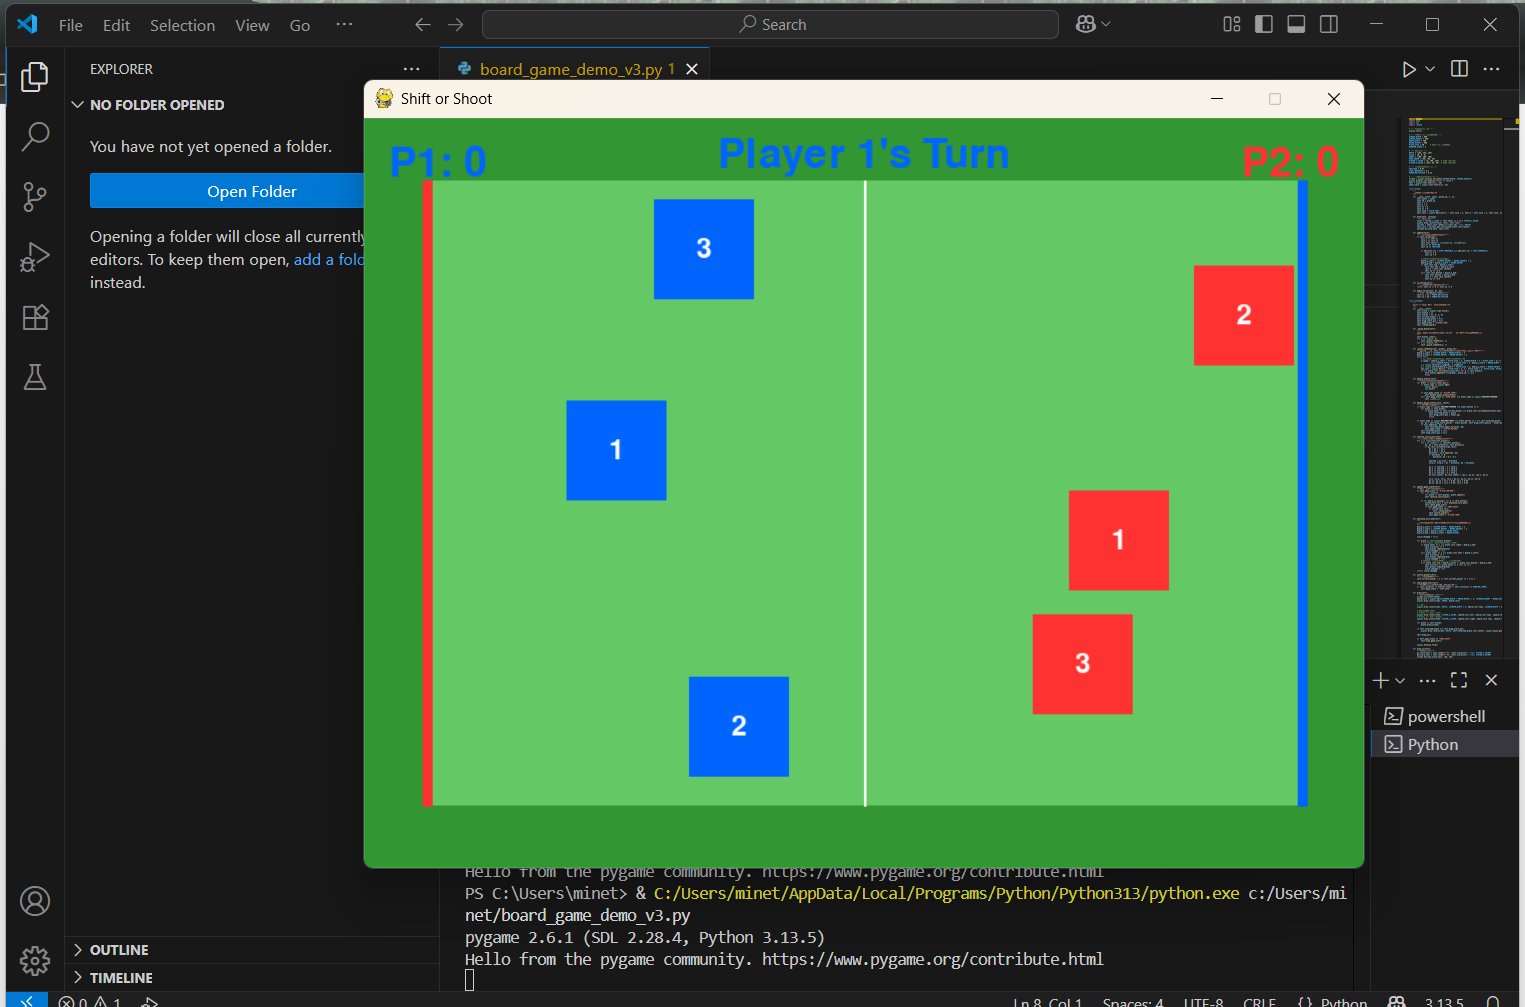Toggle the bottom panel visibility
Viewport: 1525px width, 1007px height.
[x=1296, y=25]
